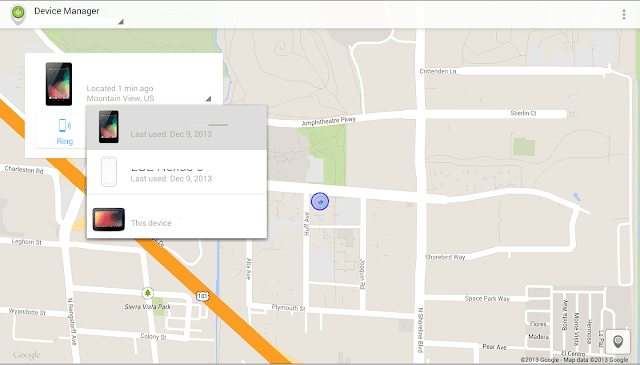Image resolution: width=640 pixels, height=365 pixels.
Task: Select the Nexus 7 tablet, last used Dec 9
Action: click(x=177, y=127)
